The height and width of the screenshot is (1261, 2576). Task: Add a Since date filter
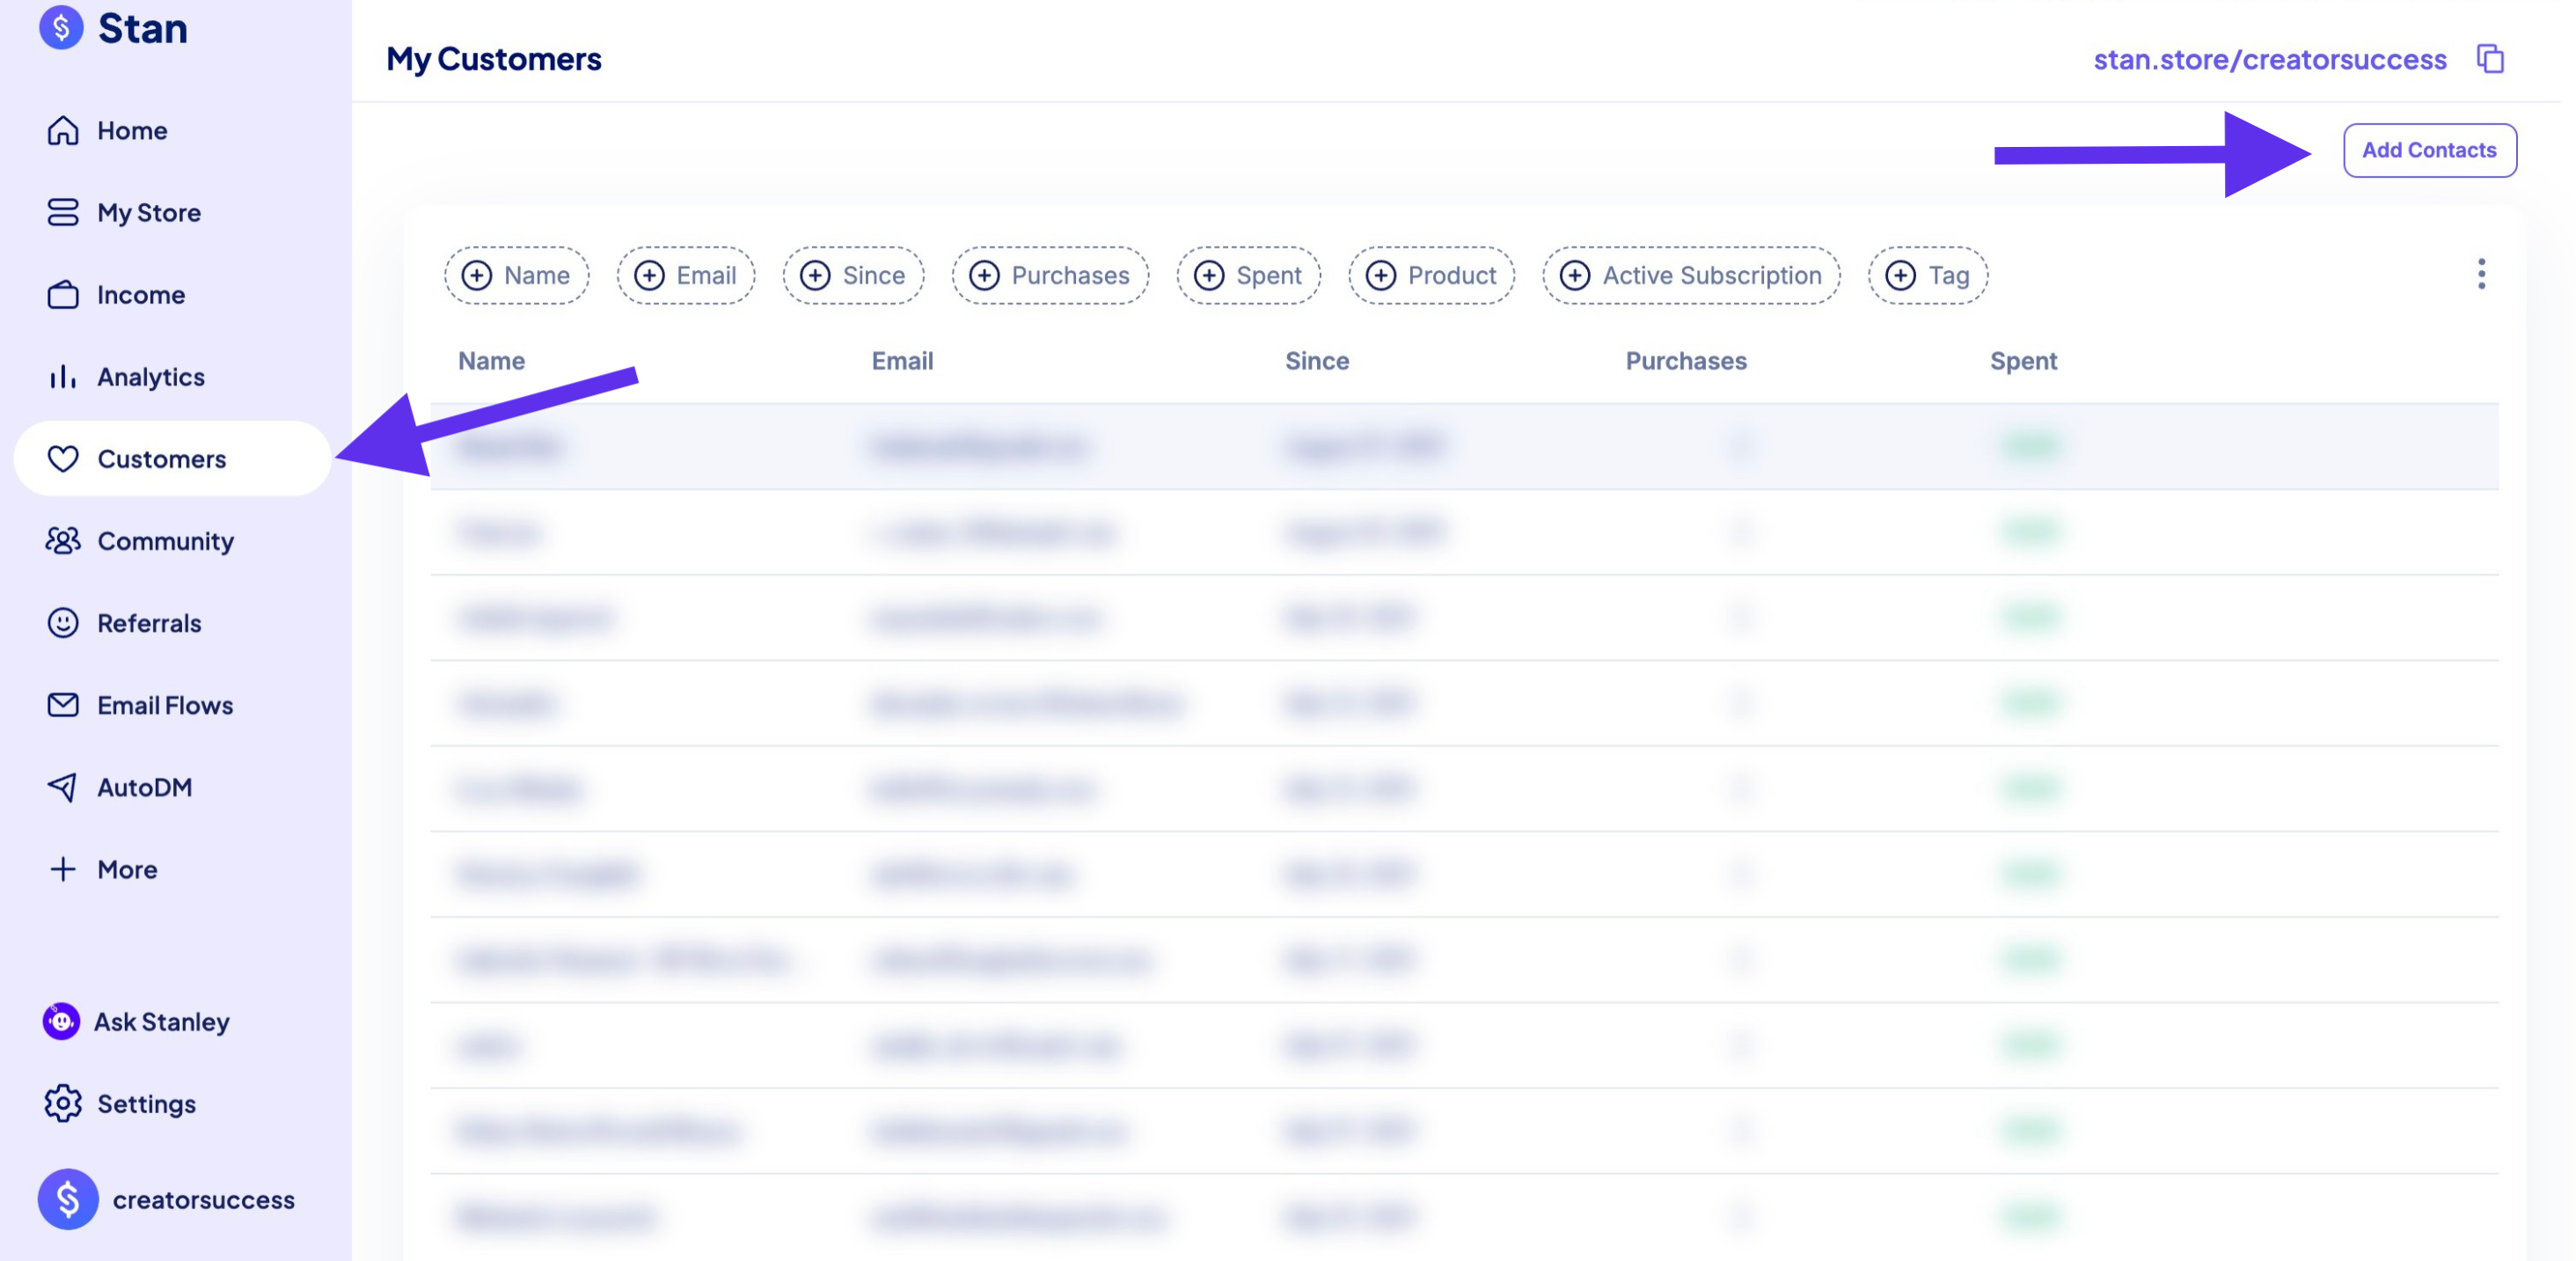[853, 275]
